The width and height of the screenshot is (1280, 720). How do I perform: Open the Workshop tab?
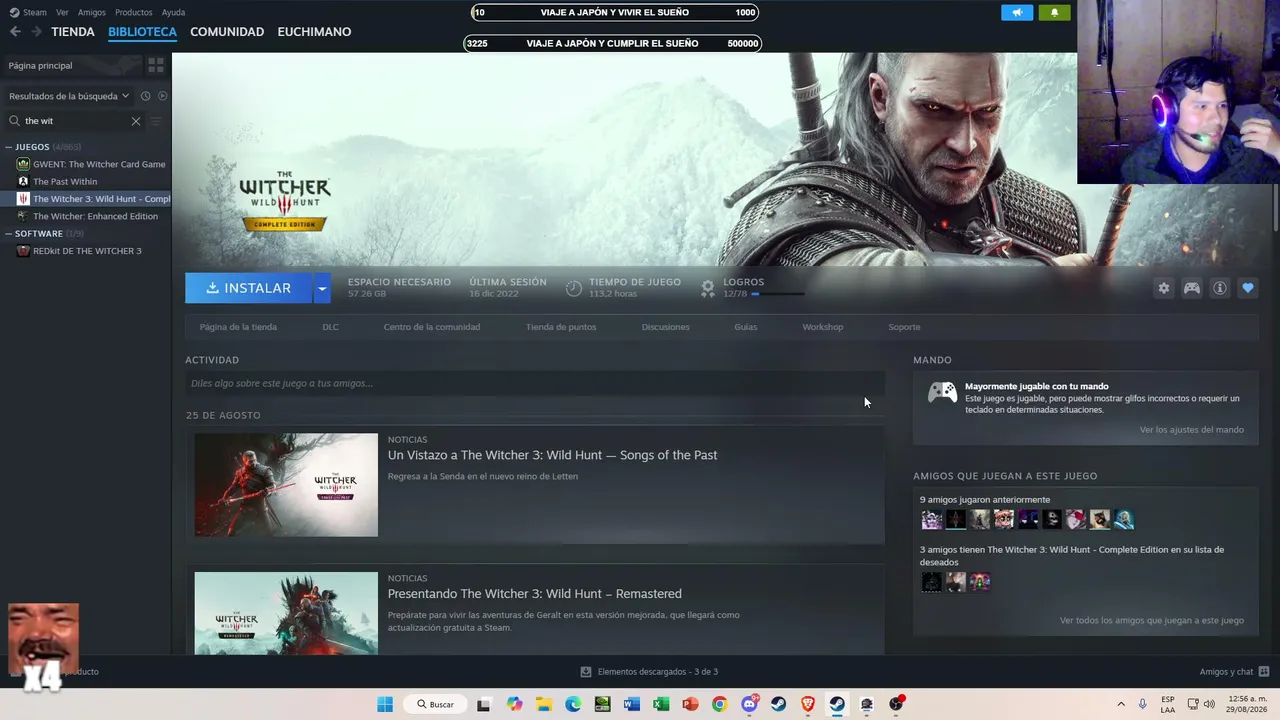(x=823, y=327)
